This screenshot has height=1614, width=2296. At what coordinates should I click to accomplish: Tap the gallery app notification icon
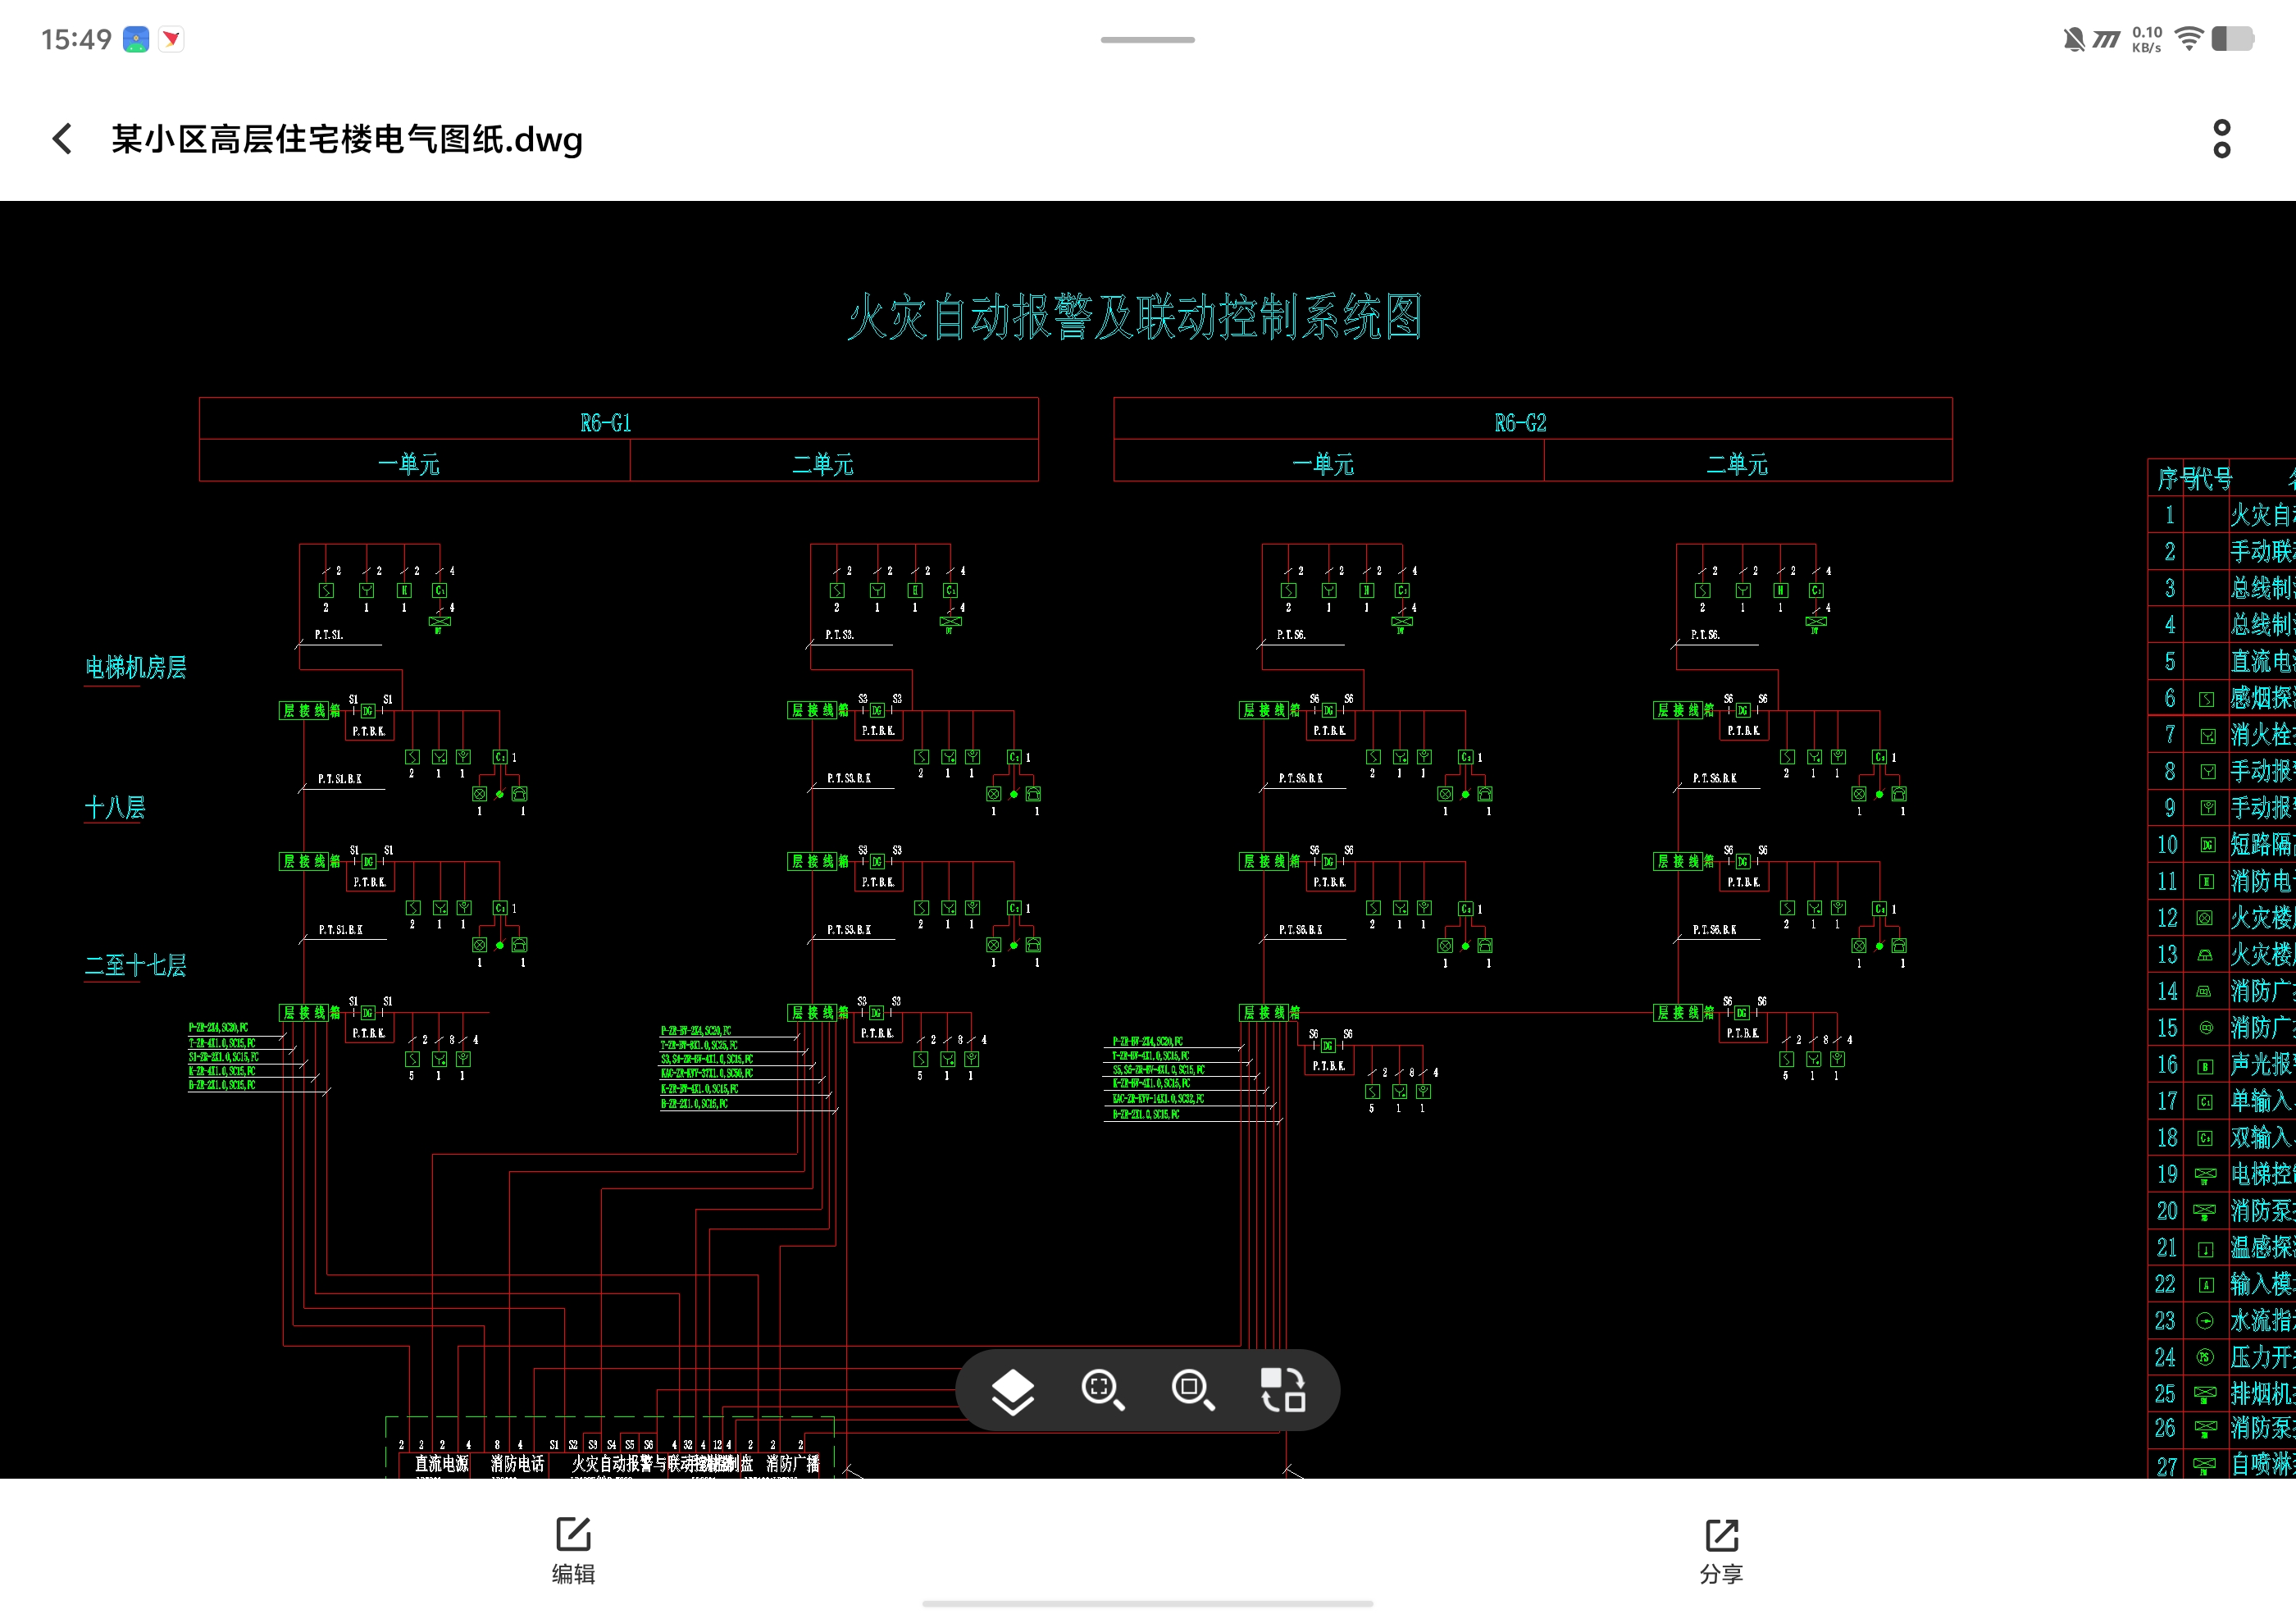tap(136, 40)
